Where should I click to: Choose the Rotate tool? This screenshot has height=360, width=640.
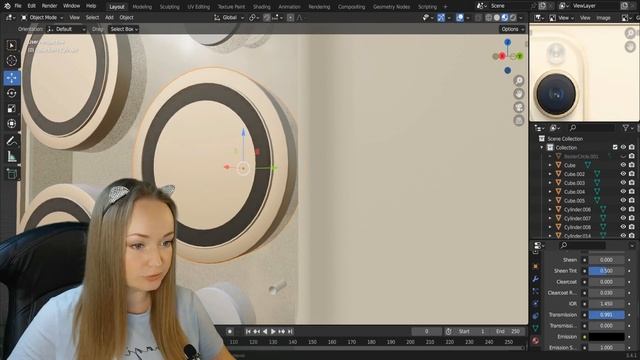11,93
